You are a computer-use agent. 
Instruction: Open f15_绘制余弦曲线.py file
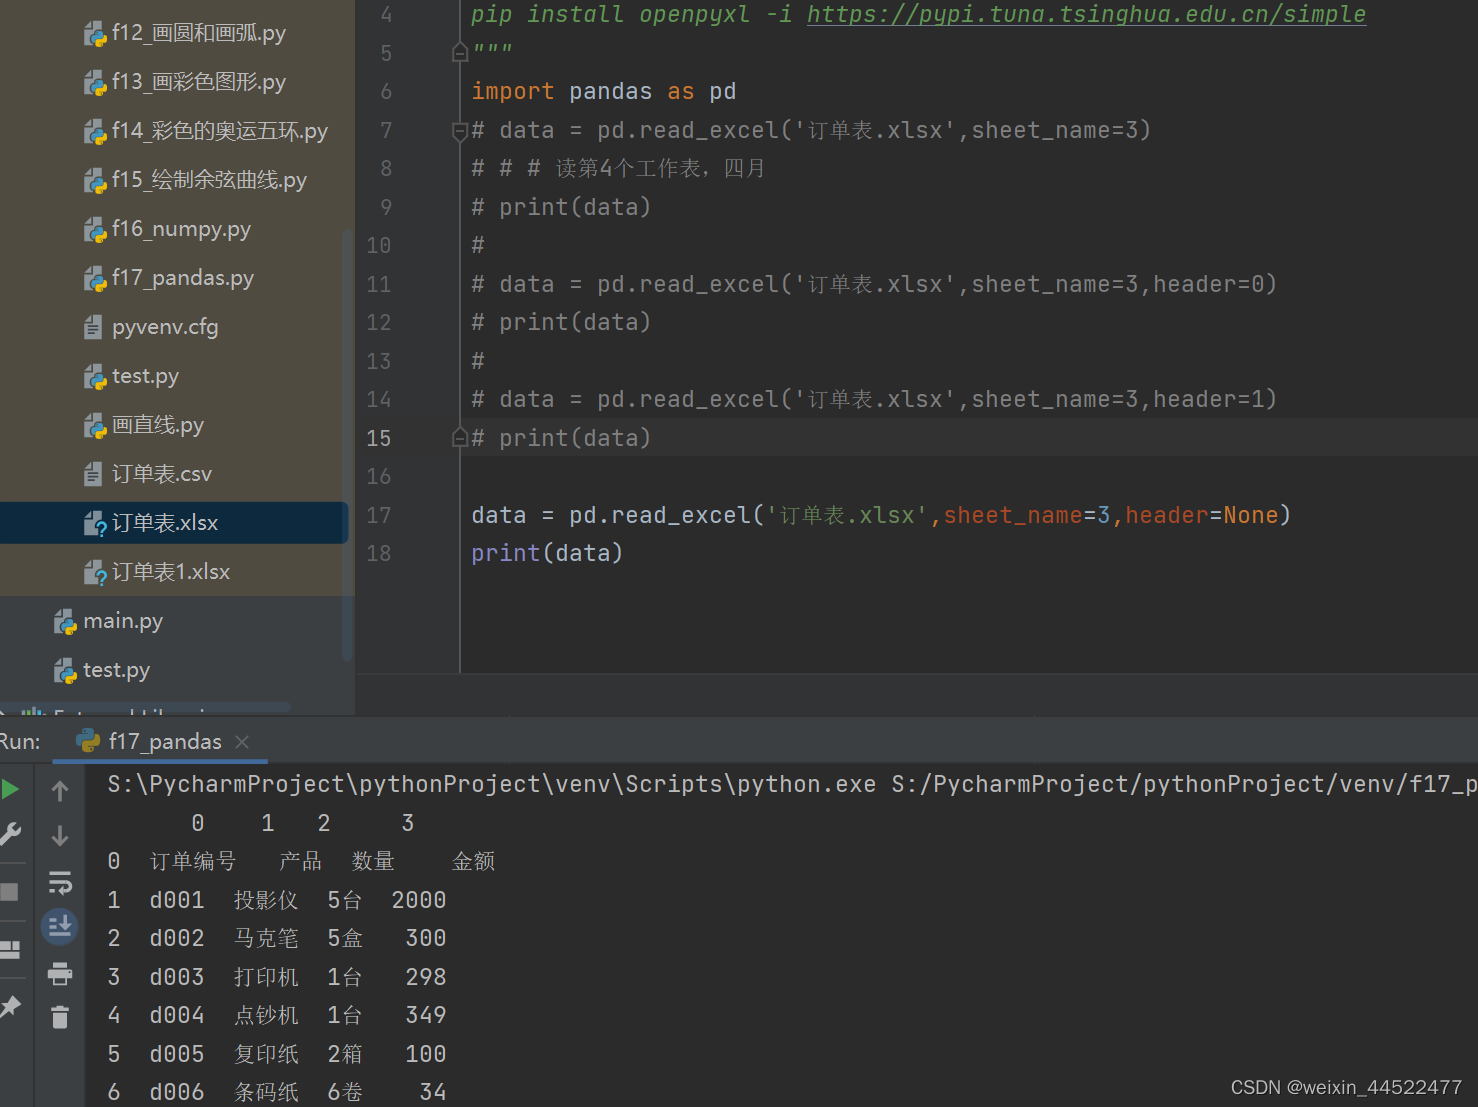click(209, 180)
